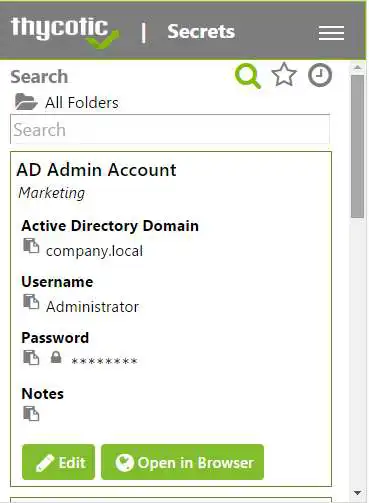Image resolution: width=369 pixels, height=503 pixels.
Task: Focus the Search text field
Action: tap(170, 129)
